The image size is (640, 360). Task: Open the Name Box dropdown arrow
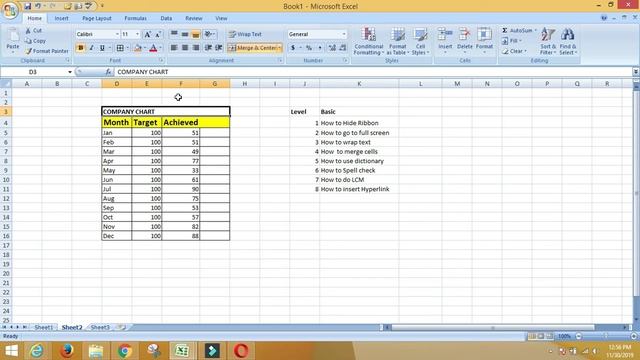(70, 72)
